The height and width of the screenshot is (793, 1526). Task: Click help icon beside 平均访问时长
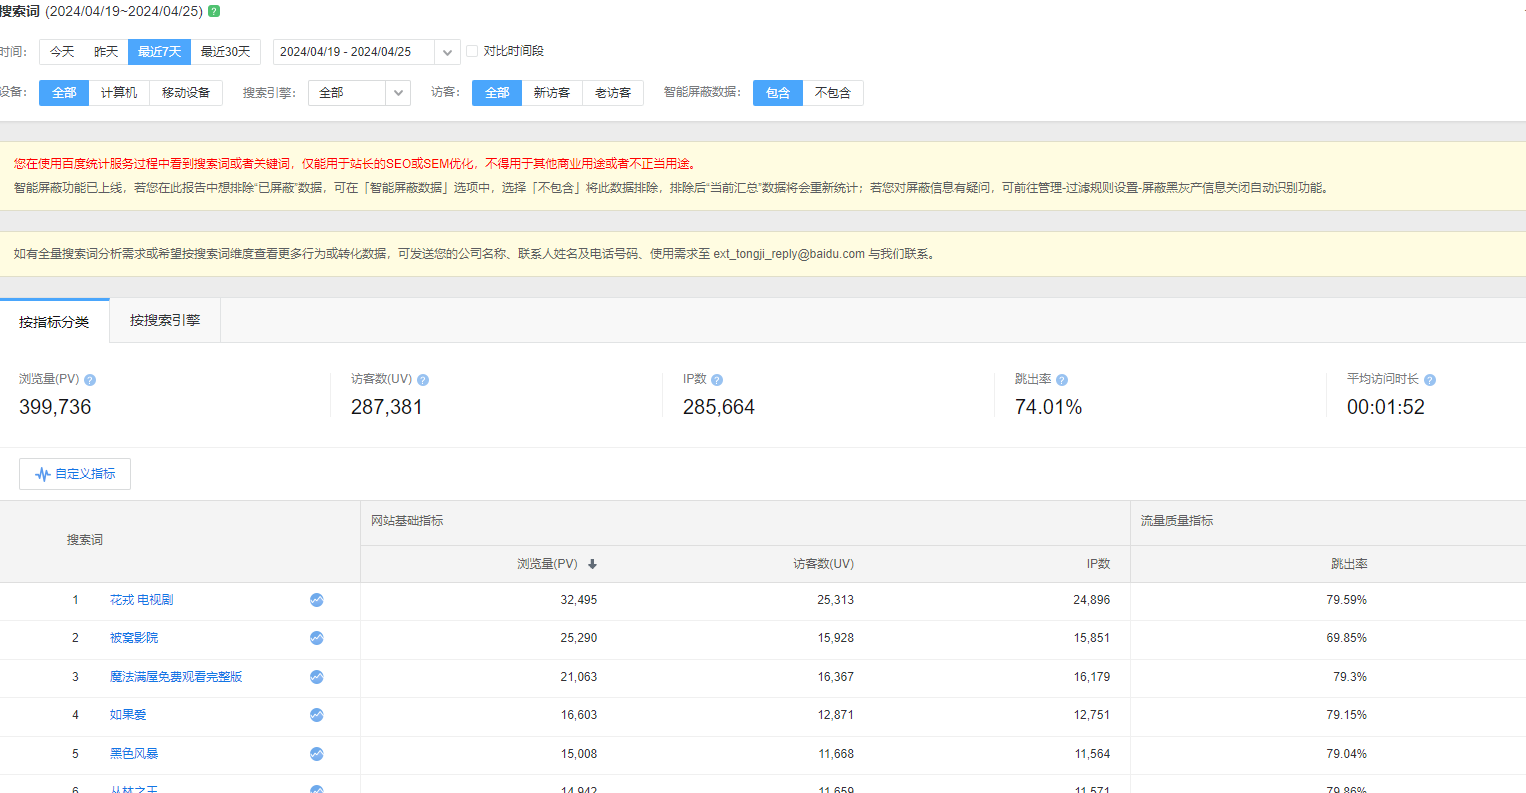coord(1430,380)
